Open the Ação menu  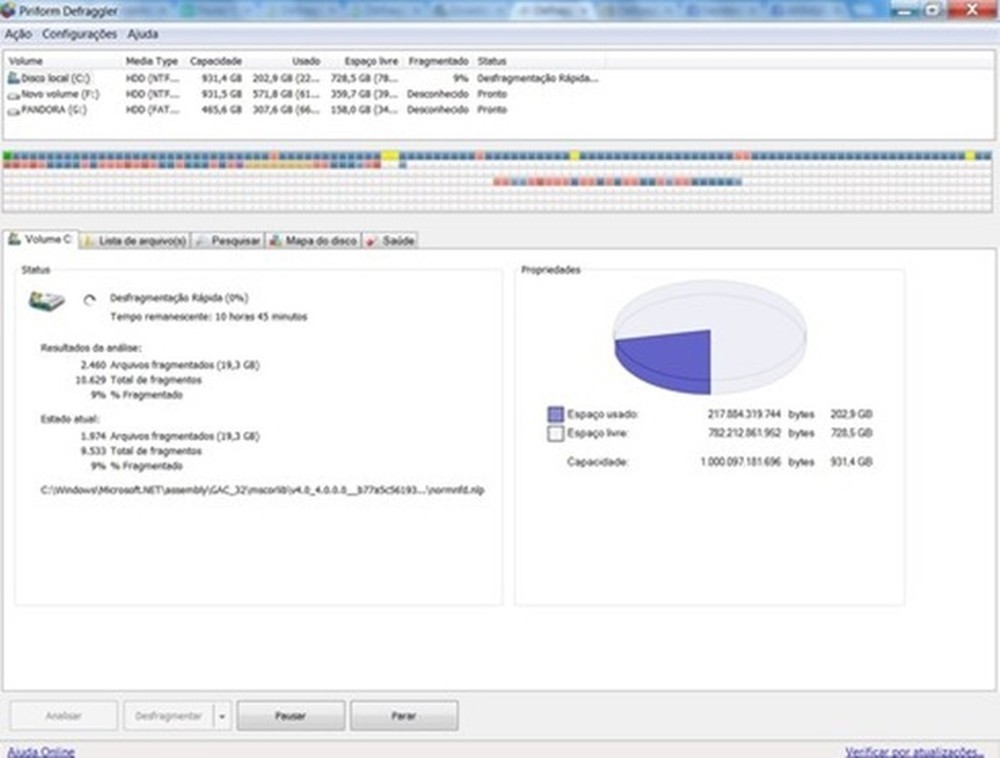coord(21,33)
